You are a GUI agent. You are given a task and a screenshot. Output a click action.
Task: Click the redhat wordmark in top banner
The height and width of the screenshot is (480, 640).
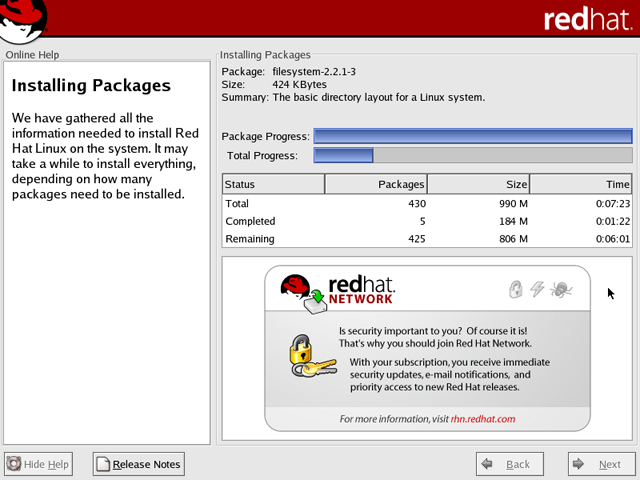[x=588, y=20]
